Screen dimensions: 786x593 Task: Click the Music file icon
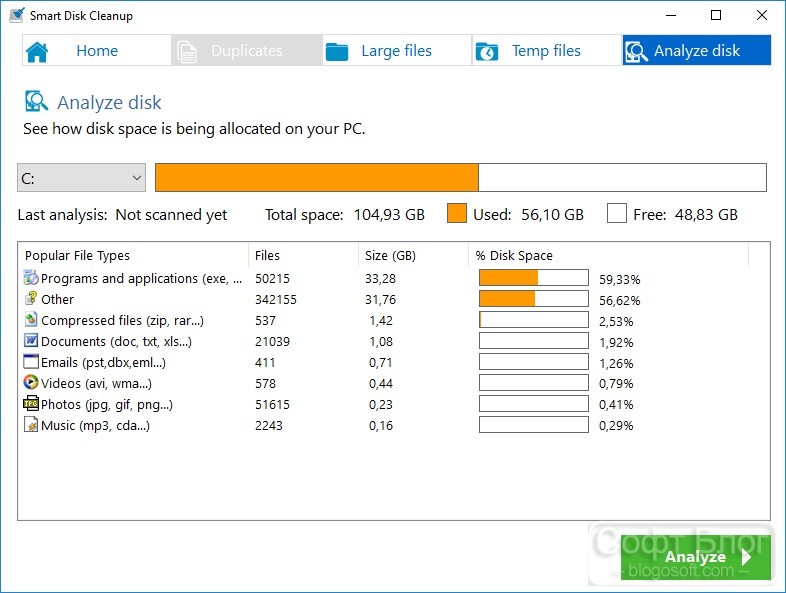point(31,425)
